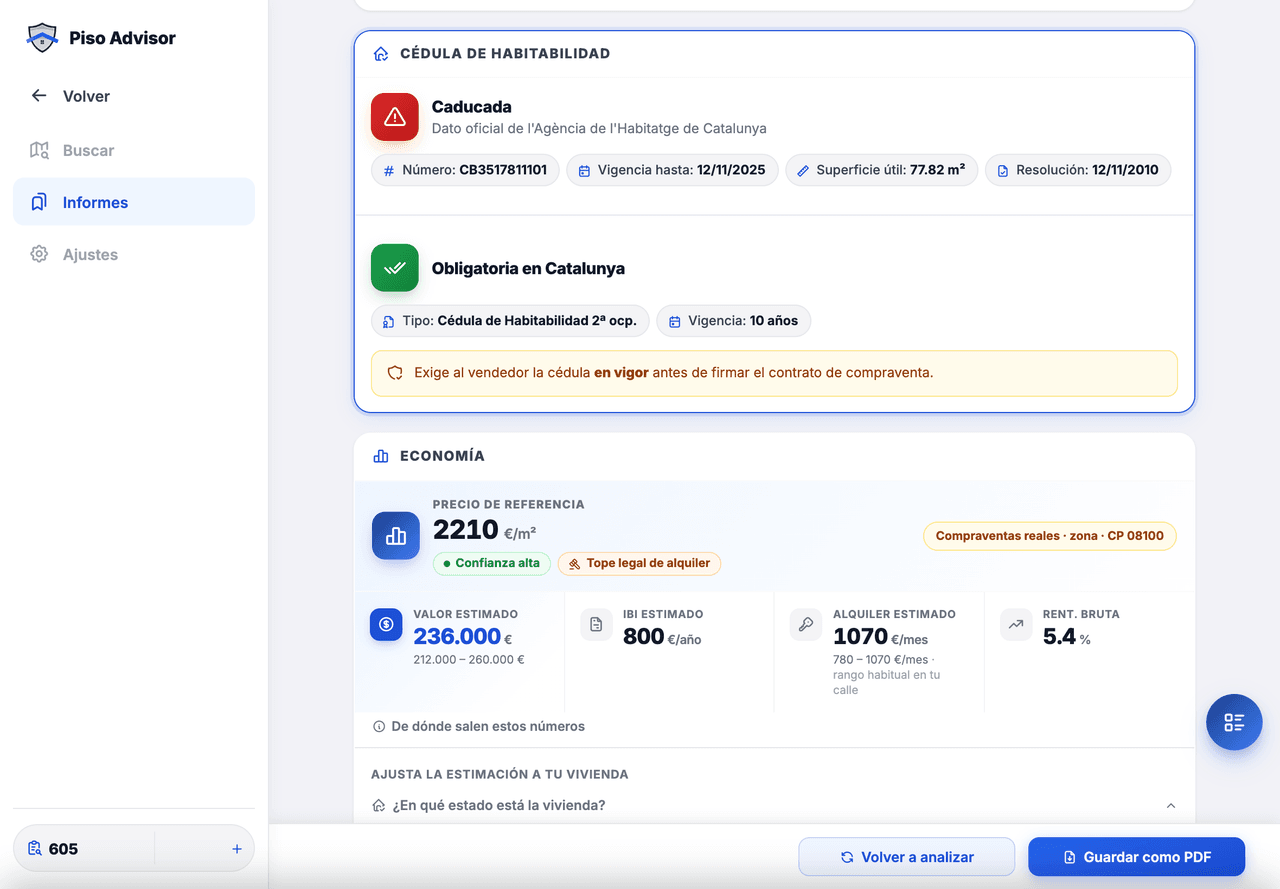Image resolution: width=1280 pixels, height=889 pixels.
Task: Click the blue chart icon beside Precio de referencia
Action: 396,535
